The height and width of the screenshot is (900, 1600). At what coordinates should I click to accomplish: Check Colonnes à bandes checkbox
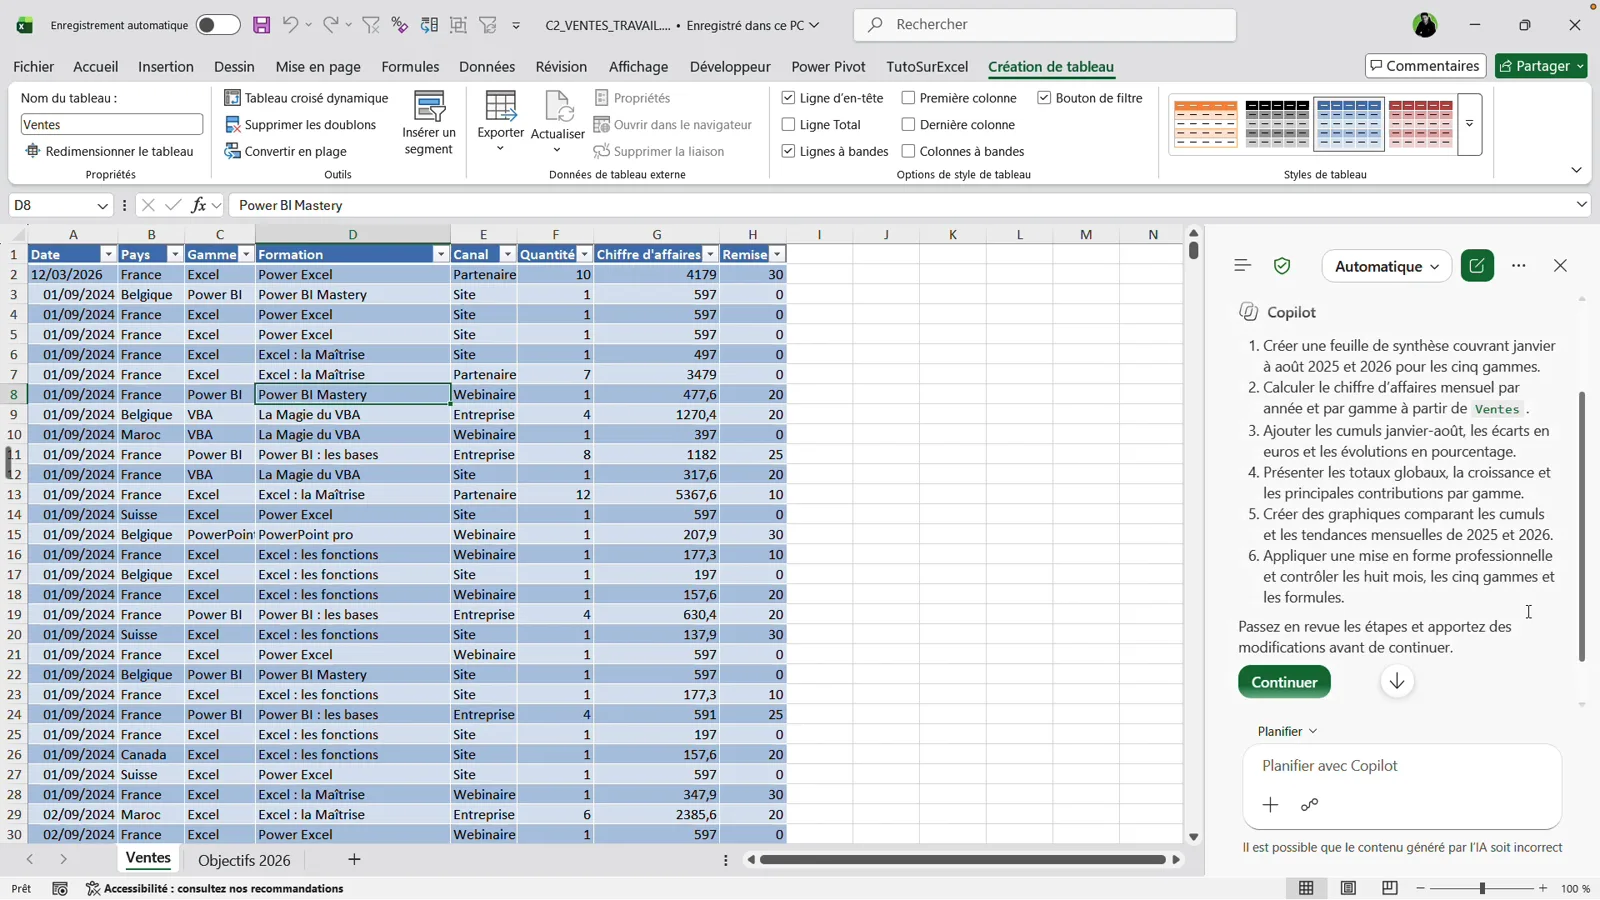point(908,151)
